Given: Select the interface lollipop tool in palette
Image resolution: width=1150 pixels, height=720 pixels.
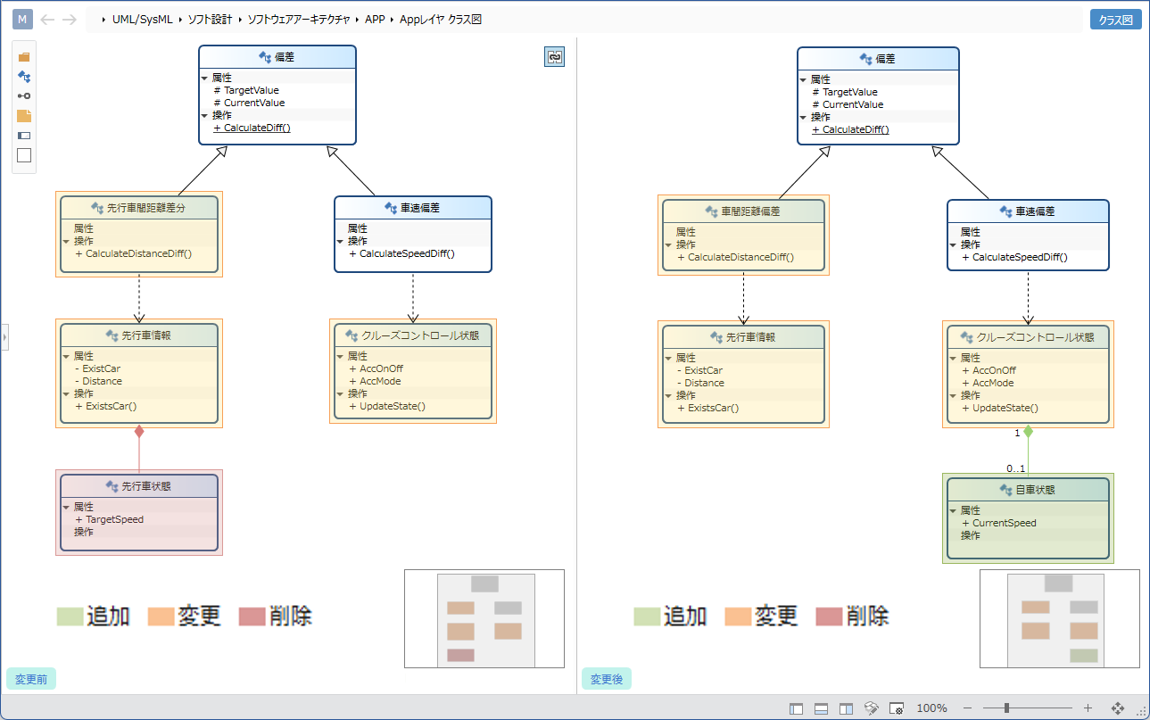Looking at the screenshot, I should (x=24, y=96).
